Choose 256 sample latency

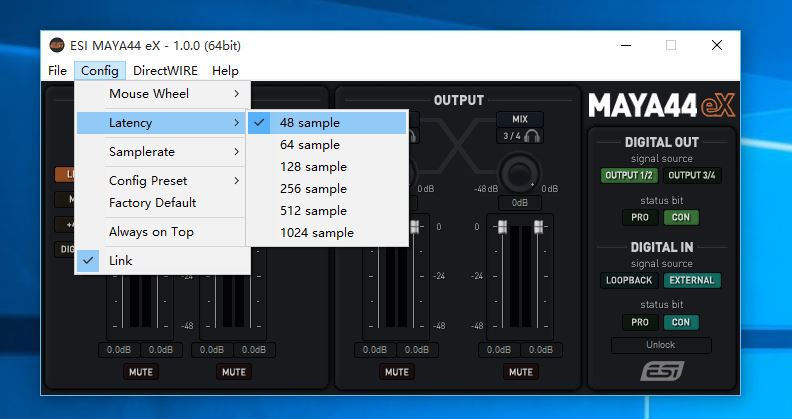click(x=313, y=189)
